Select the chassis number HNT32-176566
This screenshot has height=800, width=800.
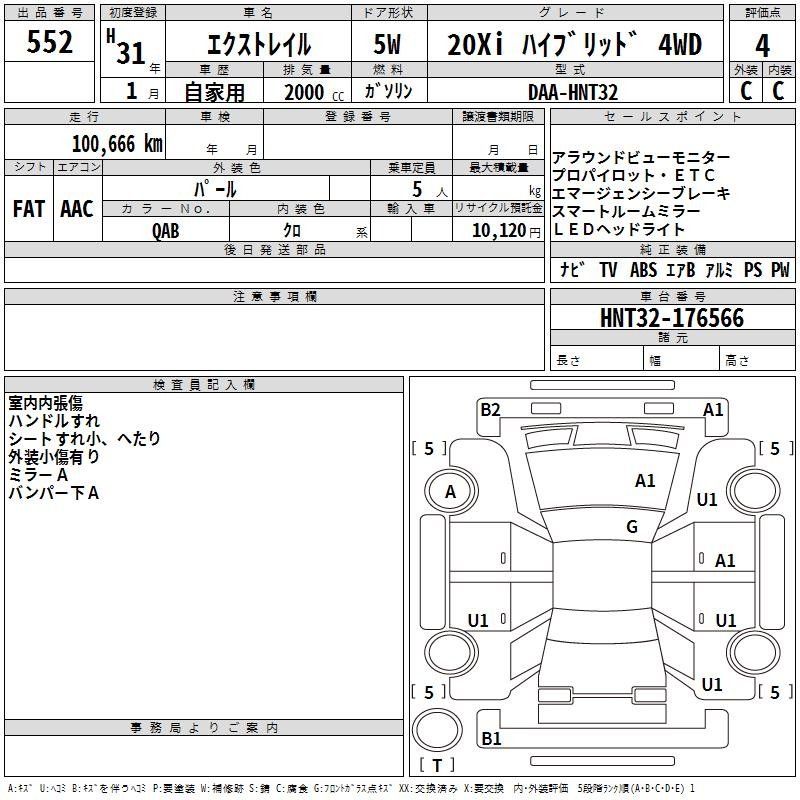tap(672, 318)
